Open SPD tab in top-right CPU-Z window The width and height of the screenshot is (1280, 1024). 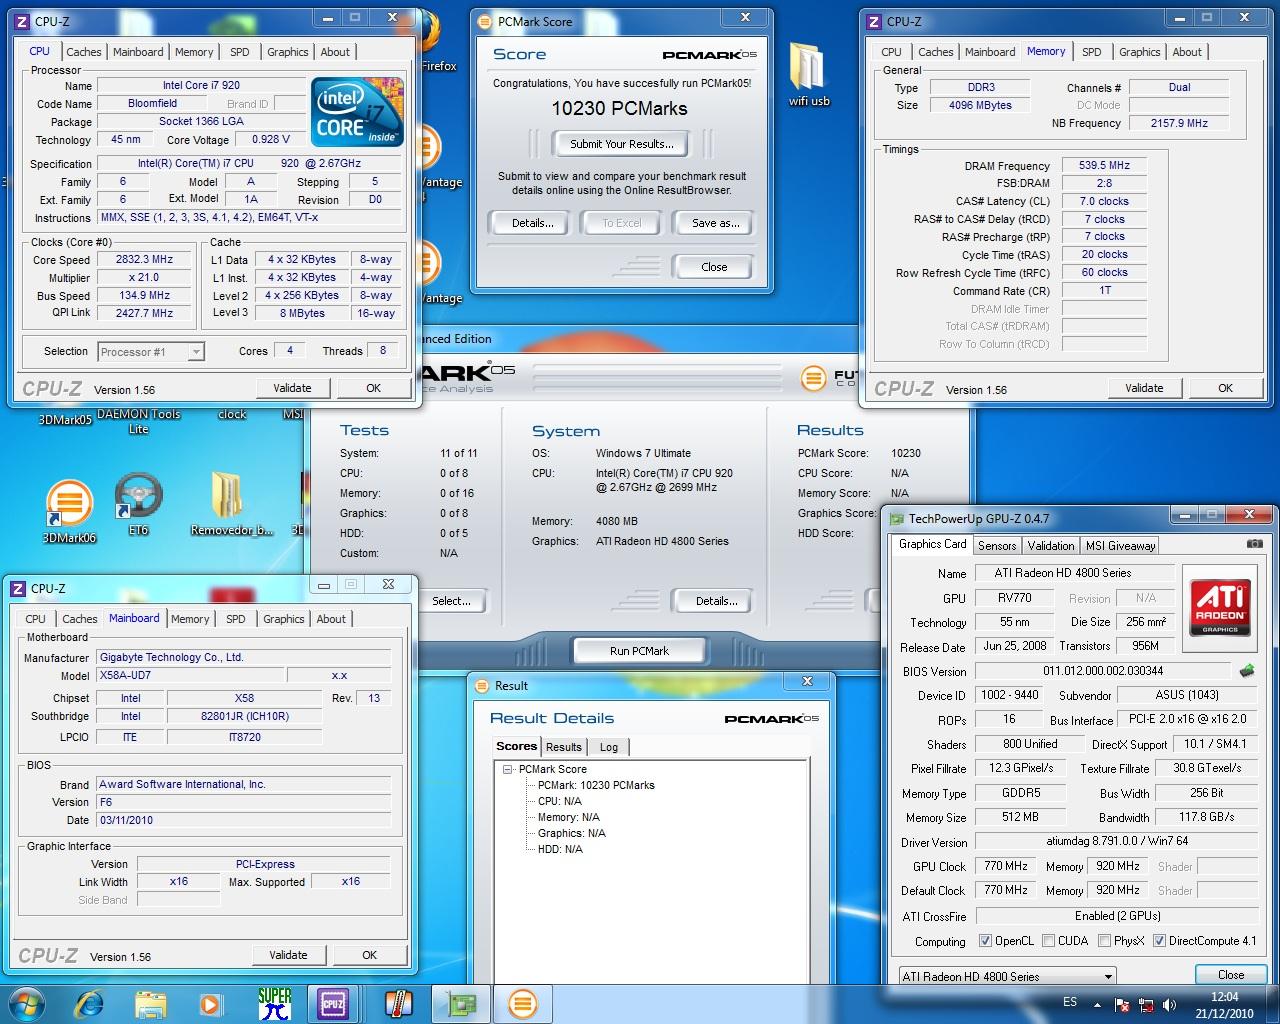coord(1091,52)
